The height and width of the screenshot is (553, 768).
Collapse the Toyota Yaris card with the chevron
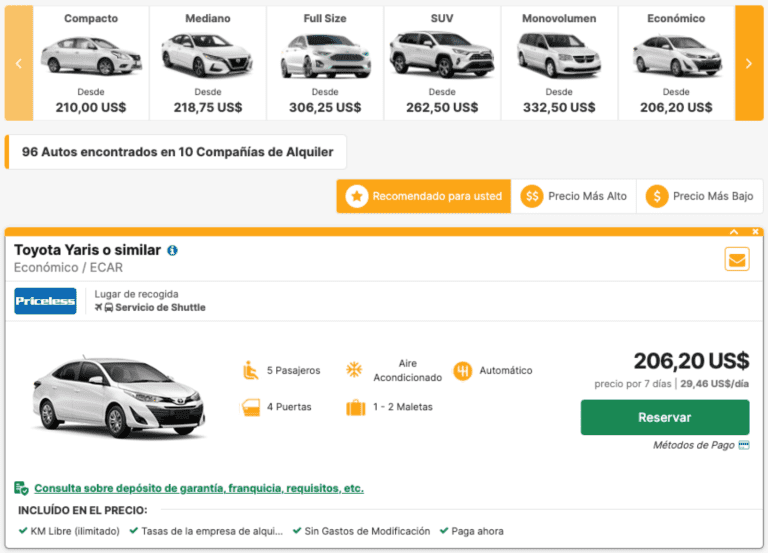tap(734, 232)
